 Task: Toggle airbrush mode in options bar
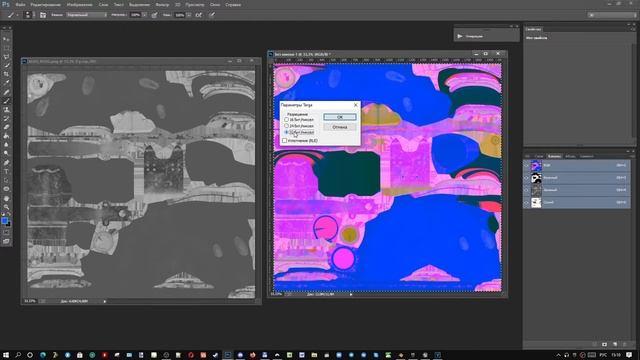198,15
